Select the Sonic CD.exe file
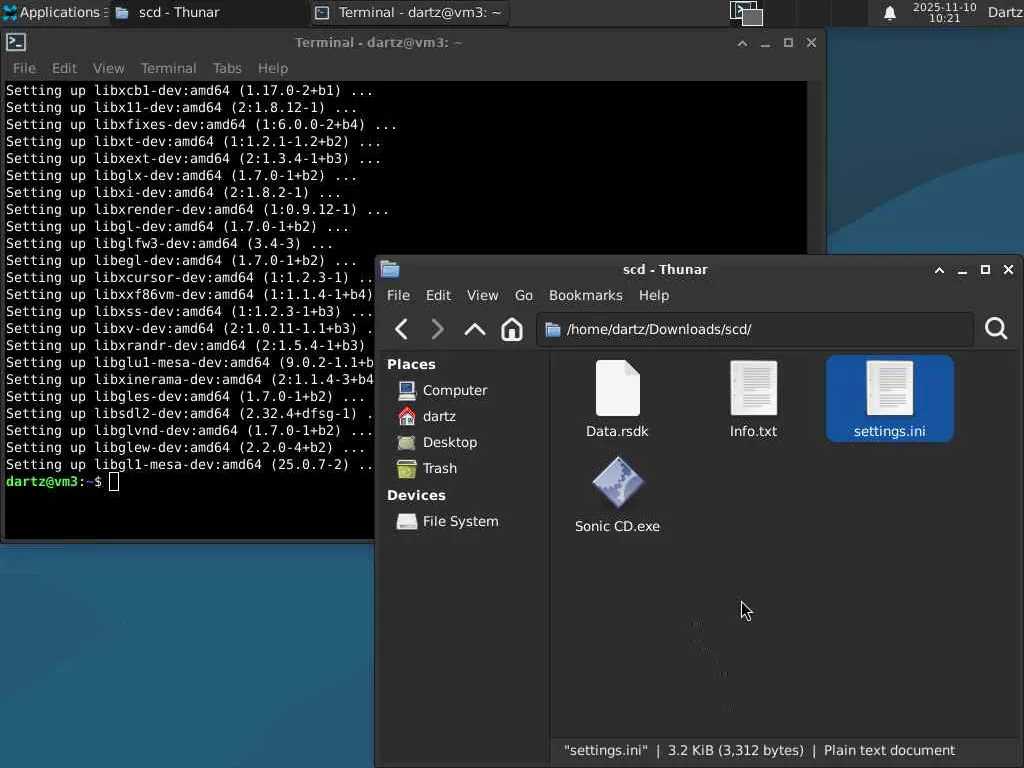 coord(617,494)
